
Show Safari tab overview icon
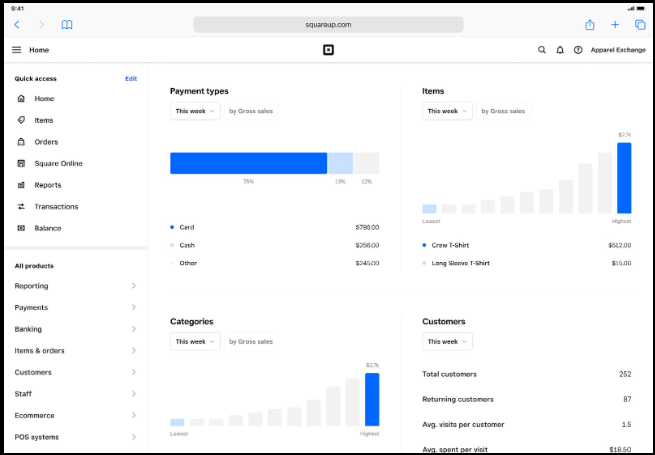(640, 25)
